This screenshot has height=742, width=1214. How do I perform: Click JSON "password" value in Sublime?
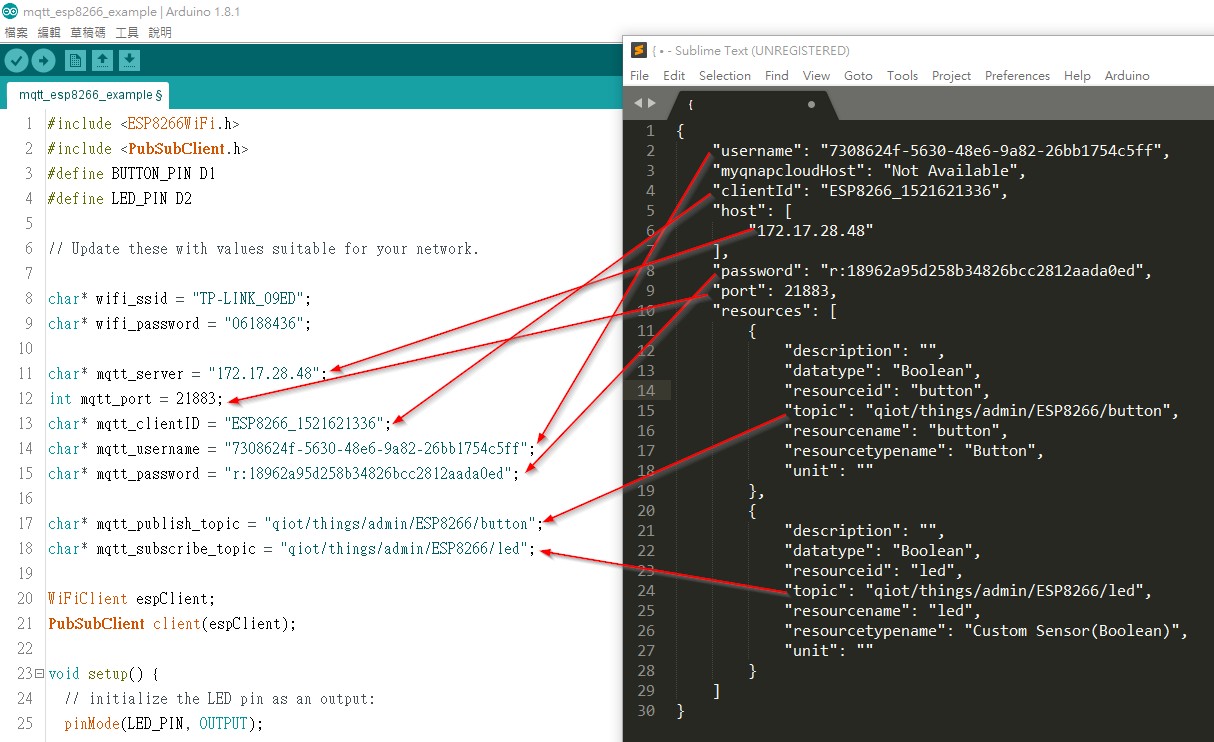(984, 271)
